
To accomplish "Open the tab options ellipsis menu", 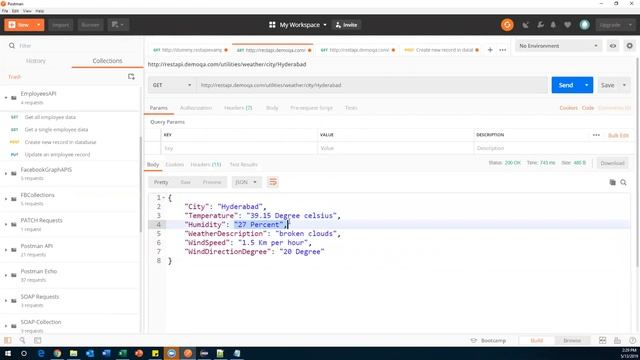I will click(x=502, y=50).
